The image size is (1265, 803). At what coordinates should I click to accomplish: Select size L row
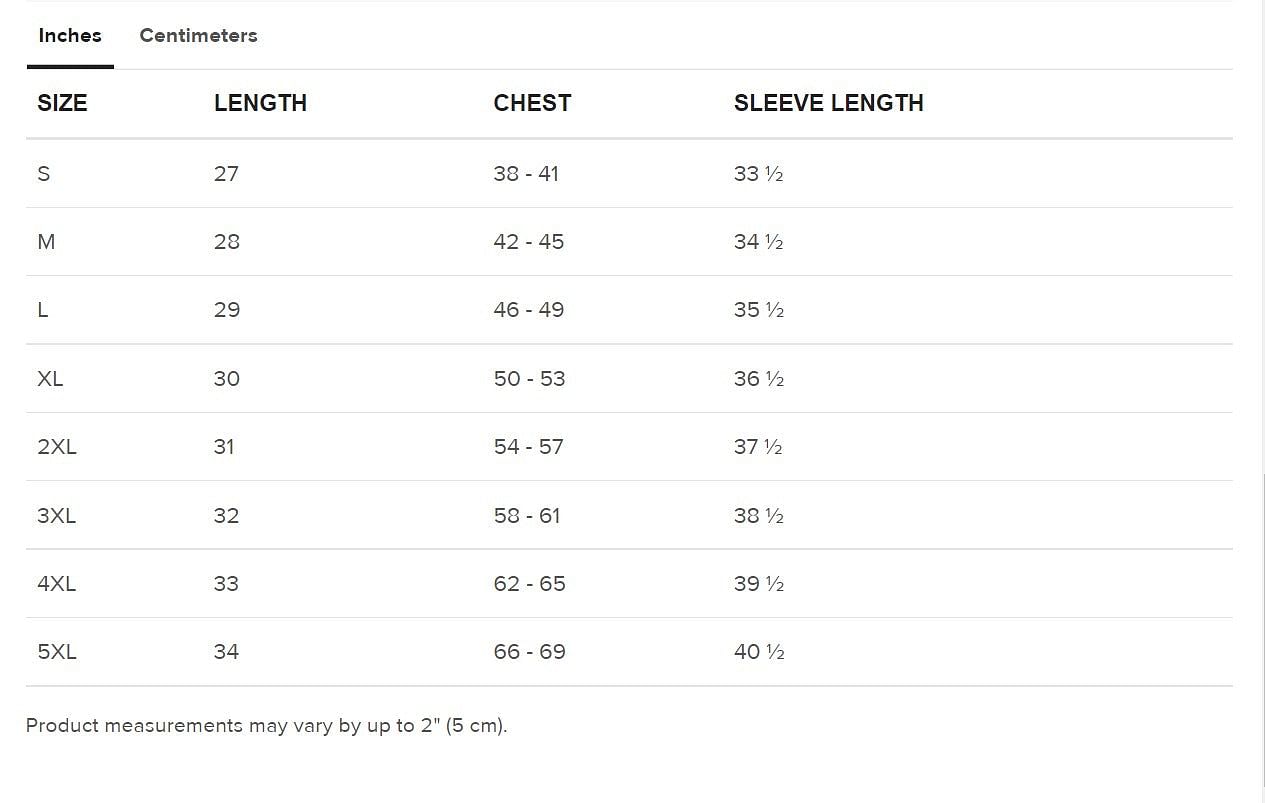pos(43,310)
